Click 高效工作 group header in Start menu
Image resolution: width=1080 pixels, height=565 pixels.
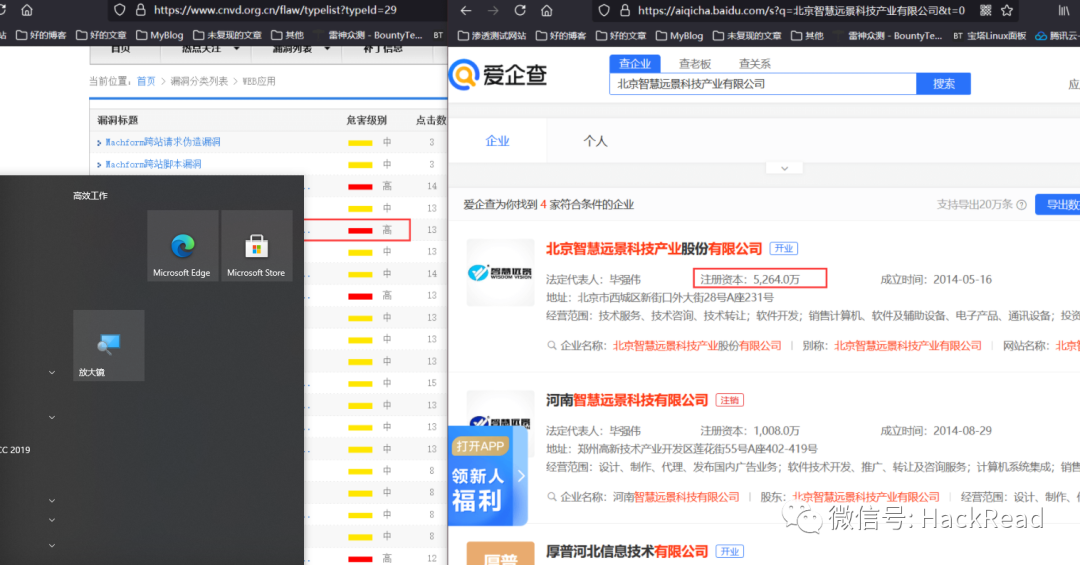point(90,196)
